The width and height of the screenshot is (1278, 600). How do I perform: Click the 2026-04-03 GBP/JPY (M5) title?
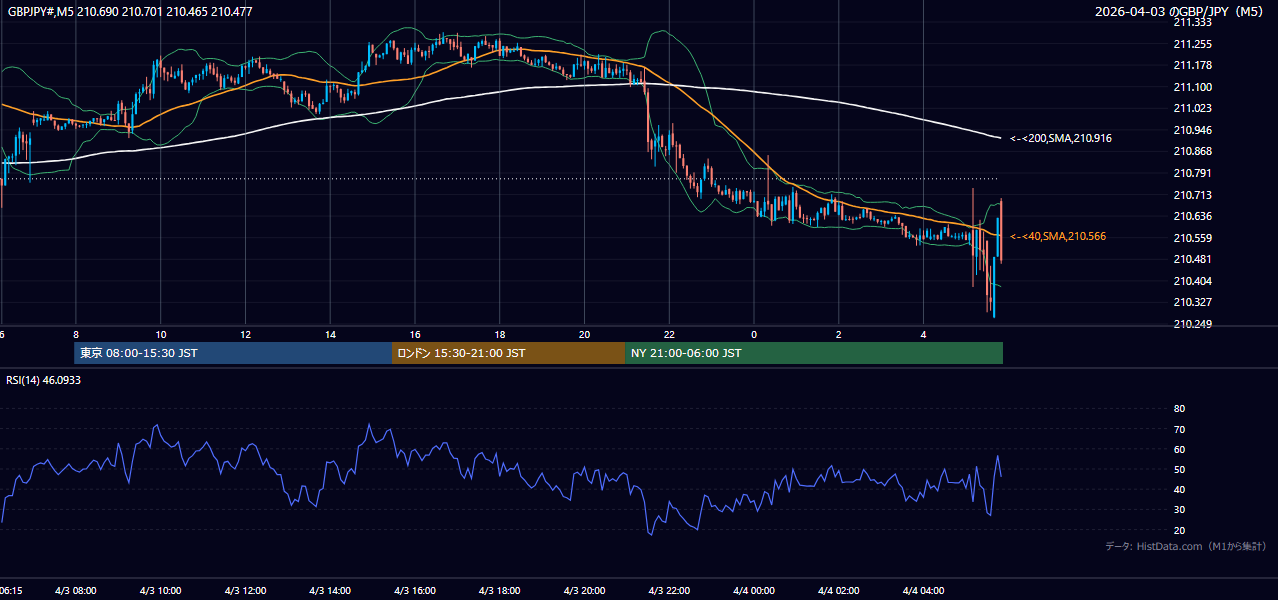pyautogui.click(x=1181, y=11)
